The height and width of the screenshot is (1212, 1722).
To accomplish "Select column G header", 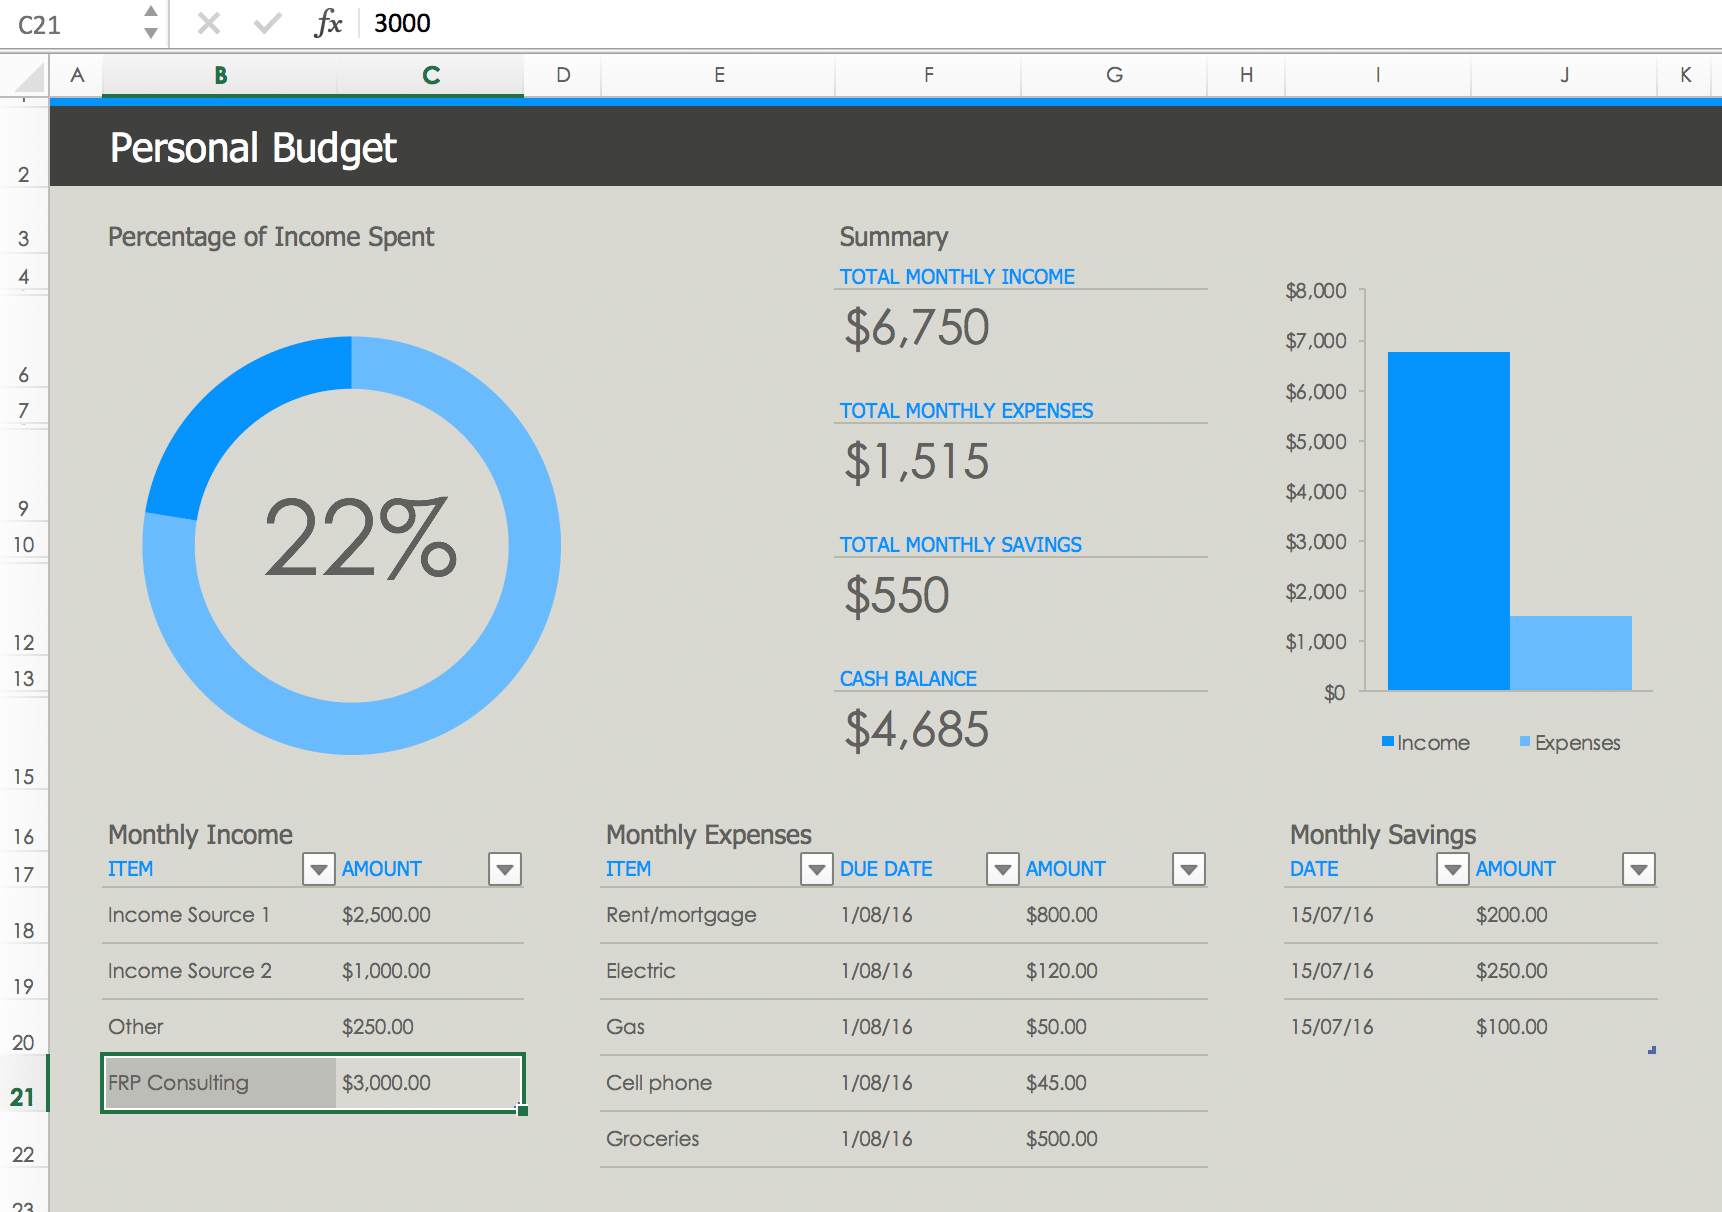I will (x=1114, y=75).
